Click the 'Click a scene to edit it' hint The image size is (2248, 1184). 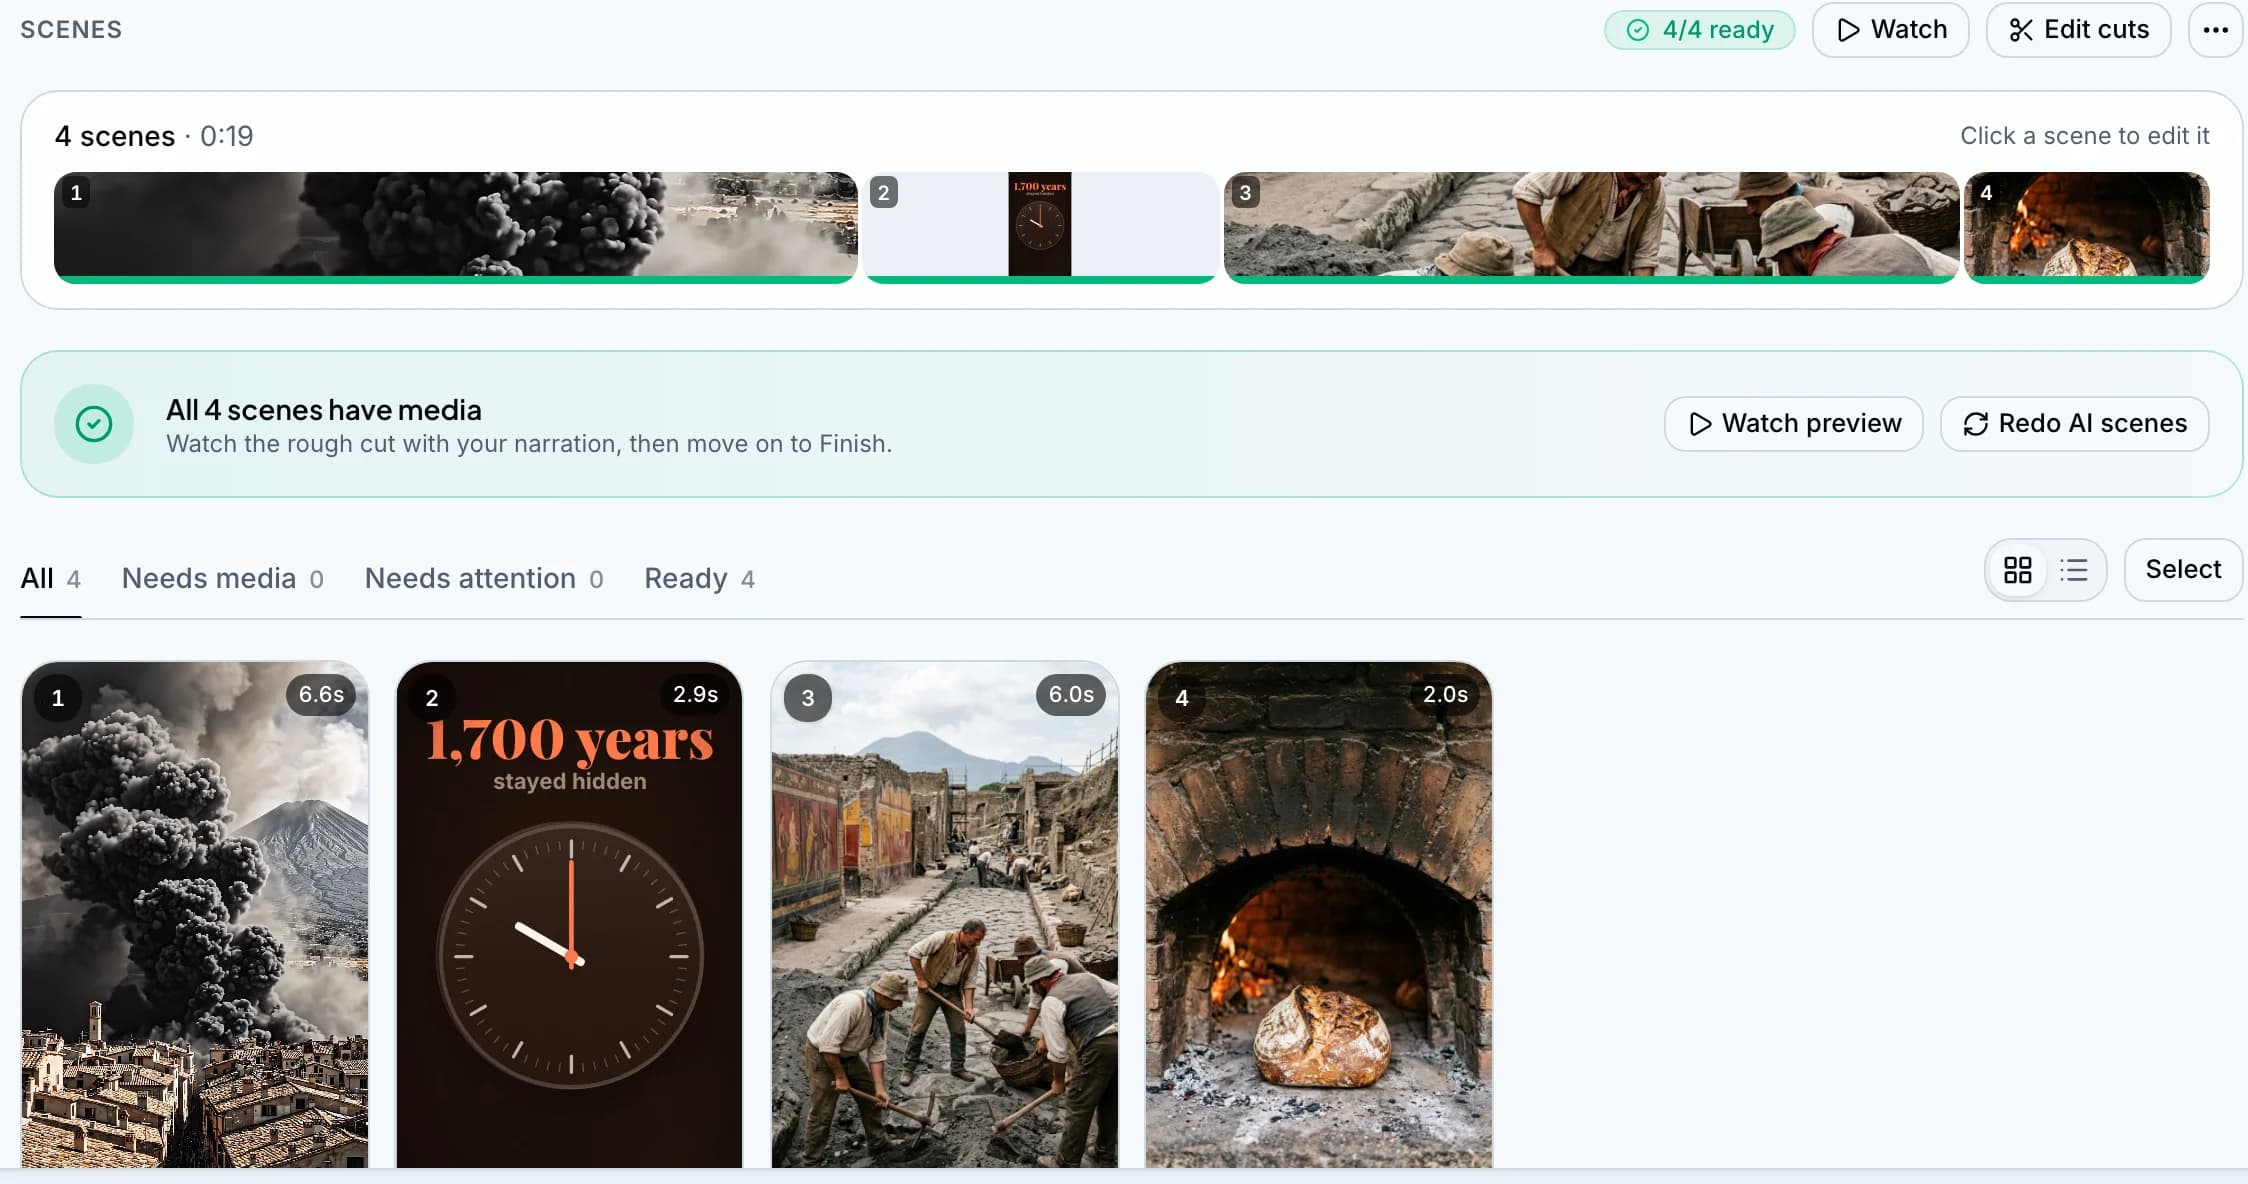click(x=2084, y=136)
